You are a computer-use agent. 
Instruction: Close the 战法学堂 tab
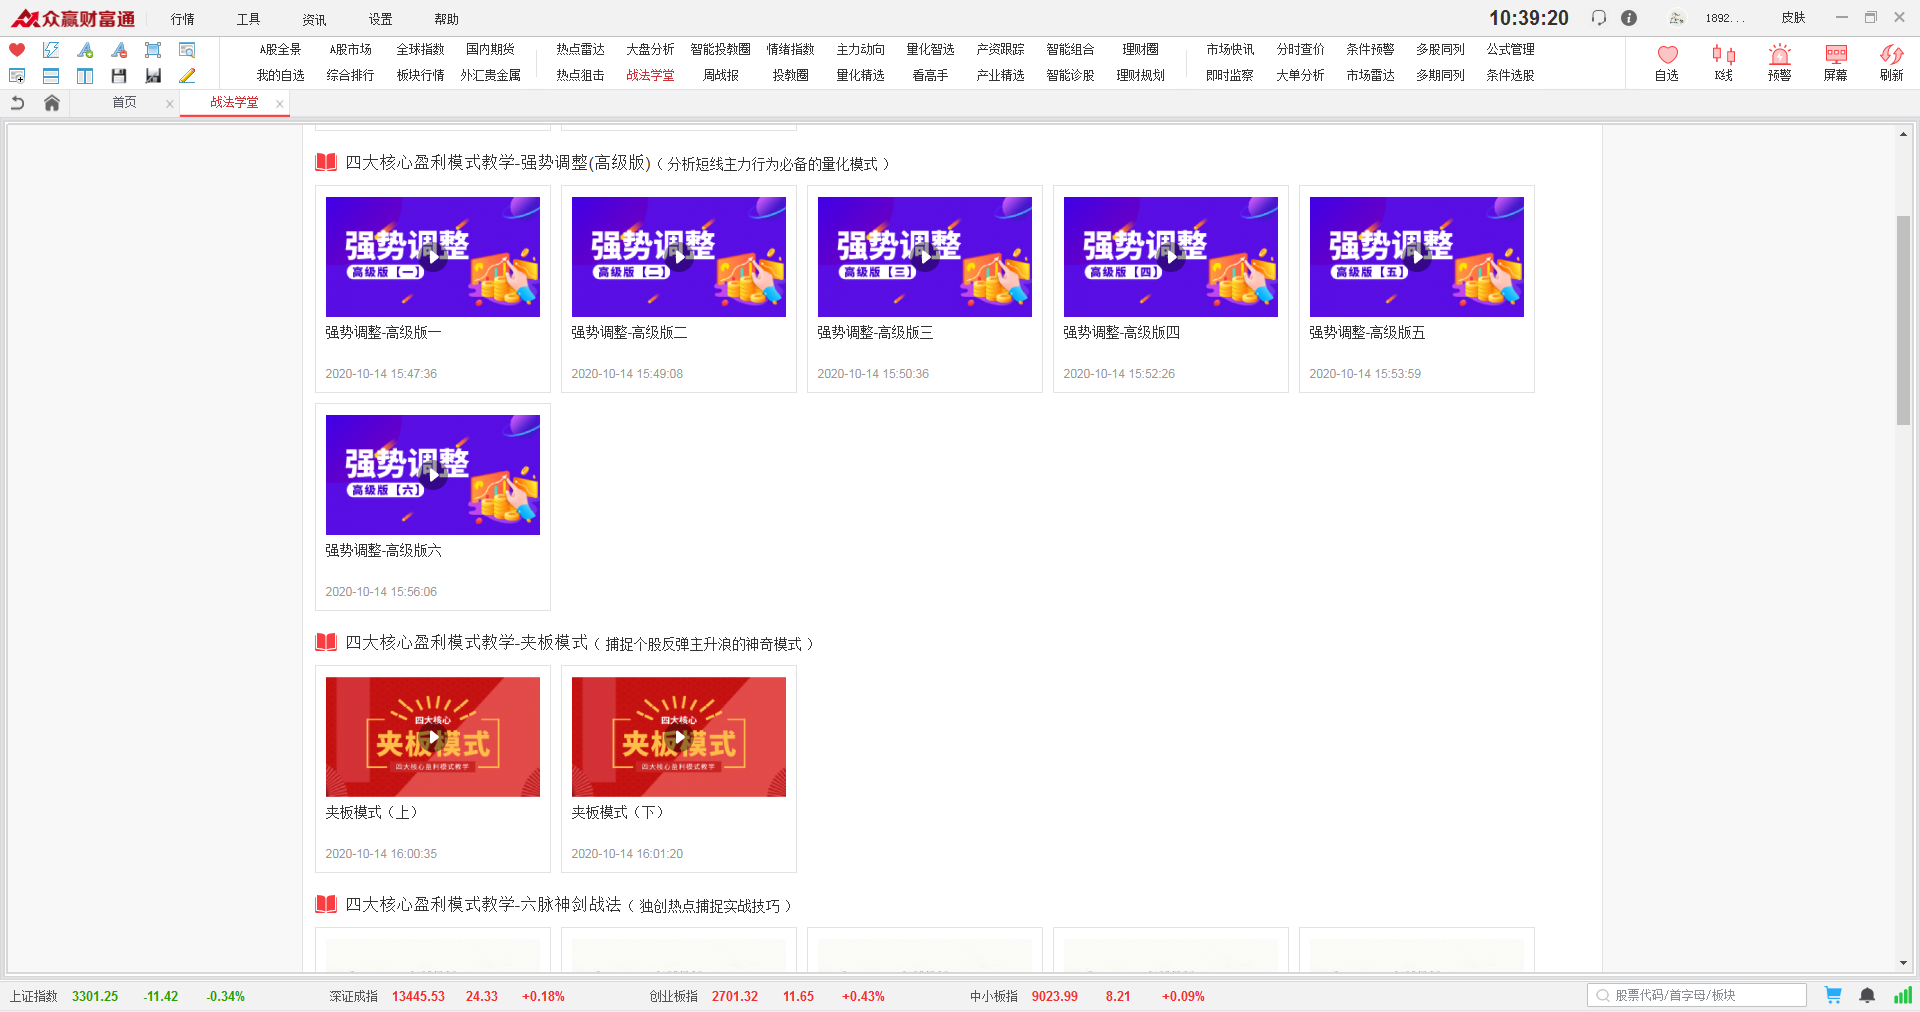tap(280, 104)
